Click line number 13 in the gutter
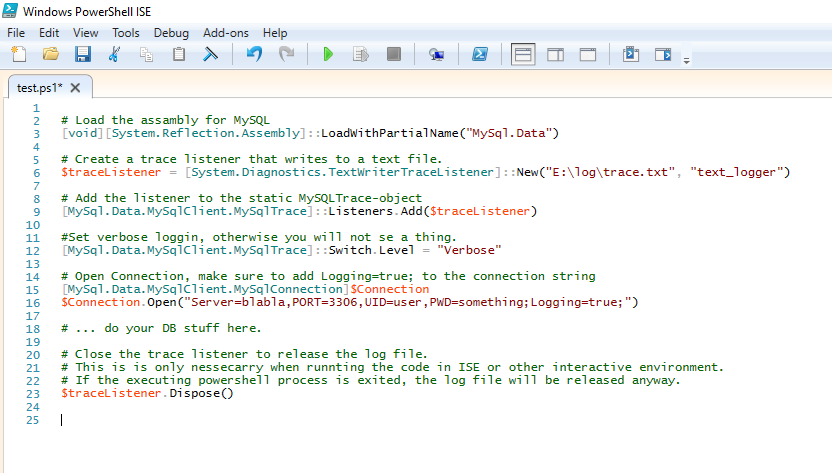The image size is (832, 473). click(x=32, y=264)
